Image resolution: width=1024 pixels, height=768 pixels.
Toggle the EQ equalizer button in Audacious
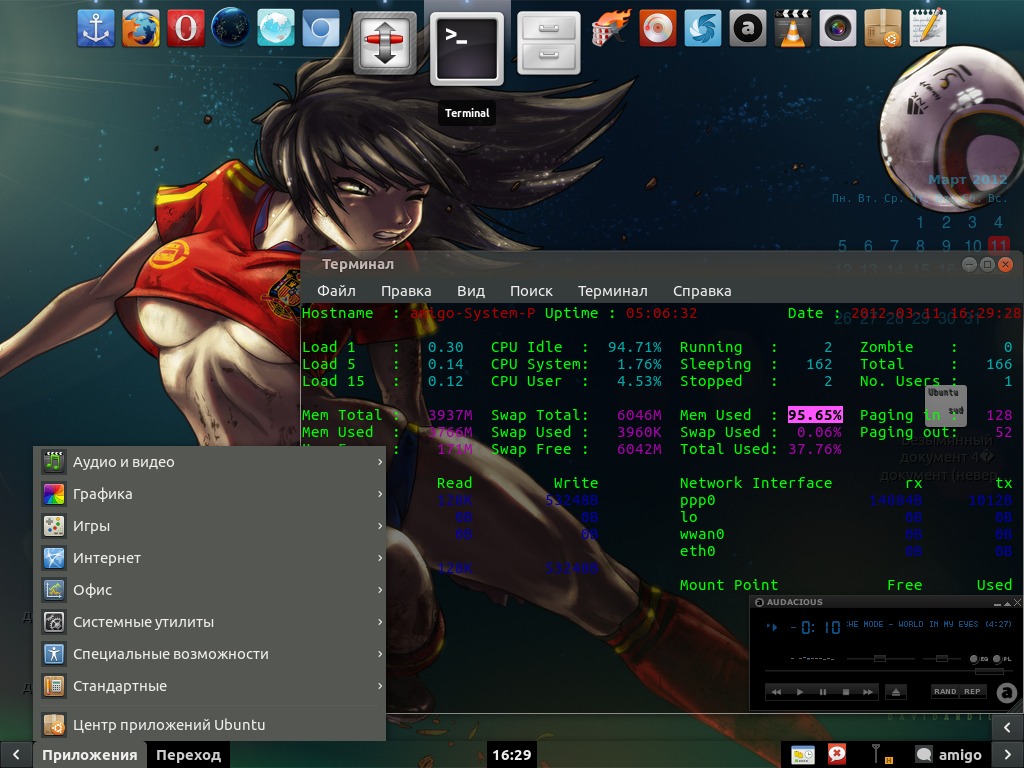980,659
